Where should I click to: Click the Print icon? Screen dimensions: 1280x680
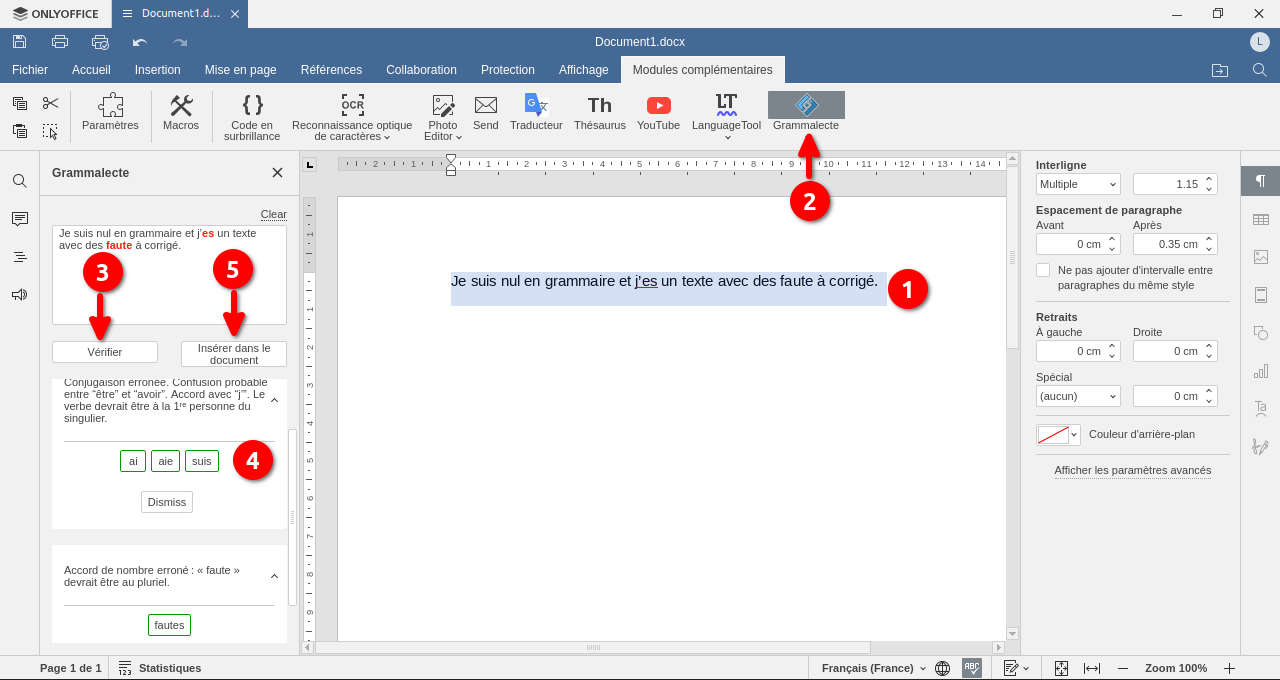coord(60,42)
